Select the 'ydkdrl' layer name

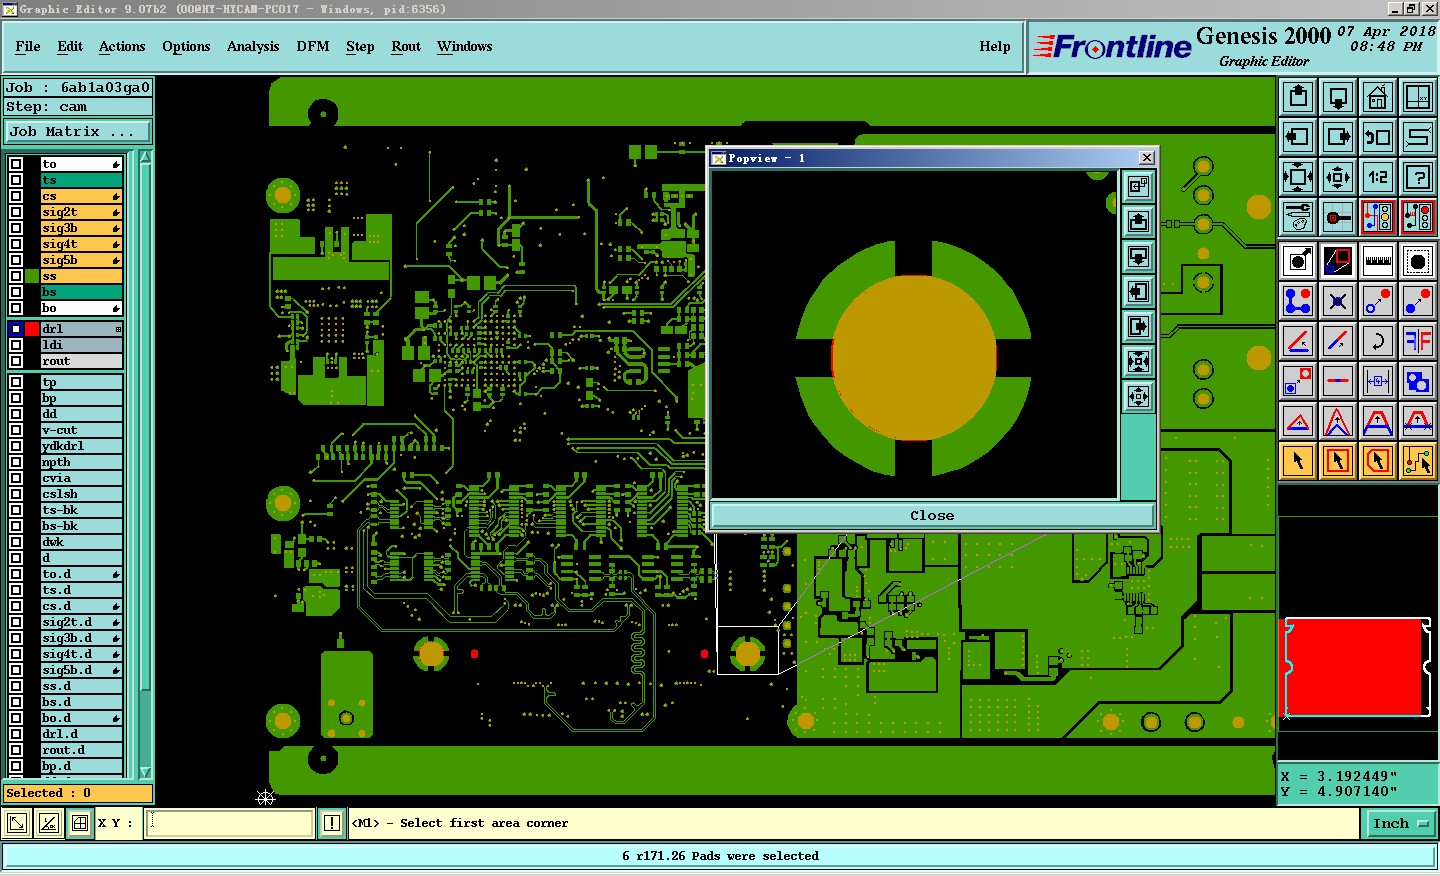tap(80, 446)
